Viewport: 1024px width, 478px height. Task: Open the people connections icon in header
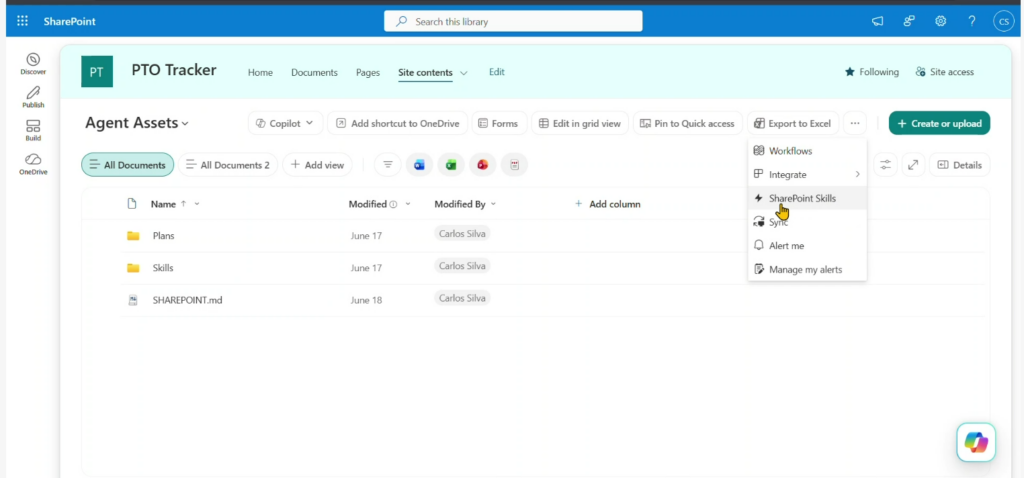point(909,22)
